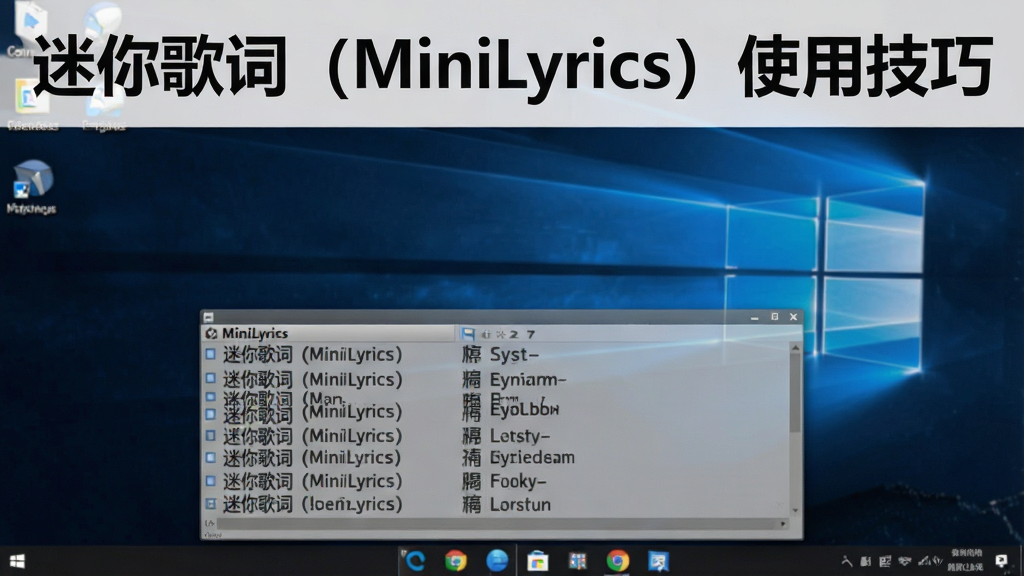Tick the checkbox in the Letsty- row

(x=210, y=436)
